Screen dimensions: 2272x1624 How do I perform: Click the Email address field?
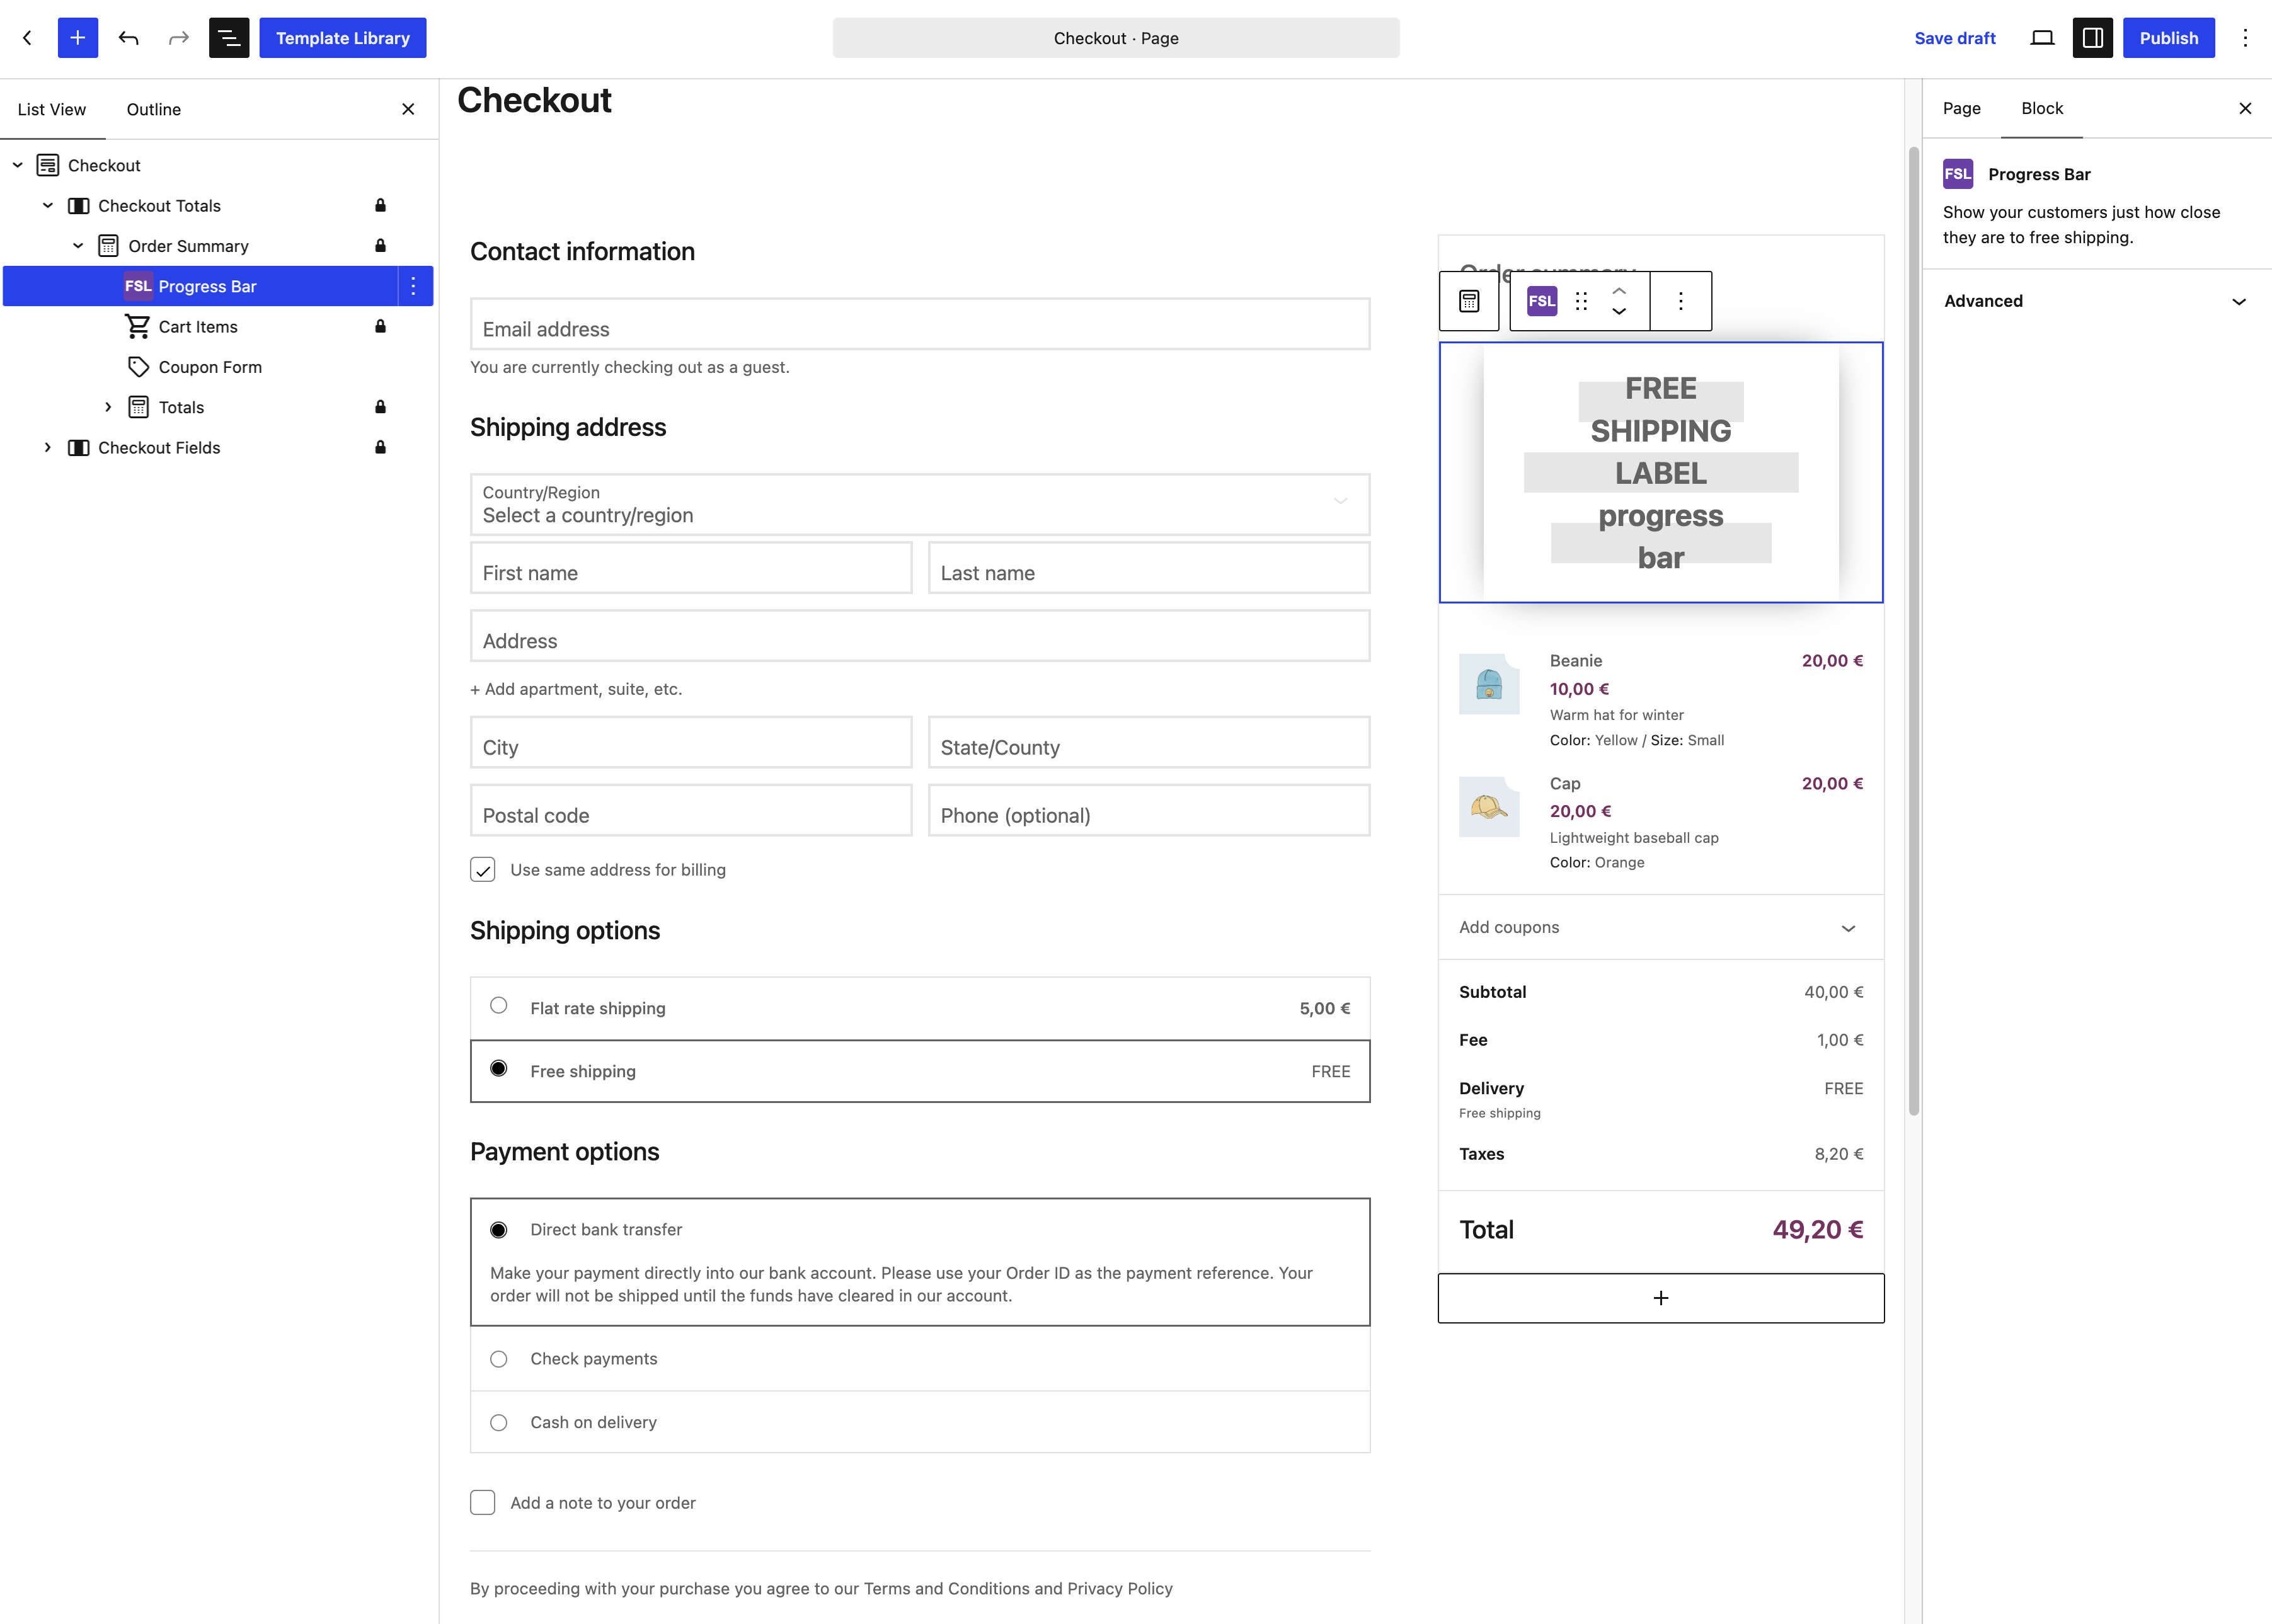tap(920, 324)
